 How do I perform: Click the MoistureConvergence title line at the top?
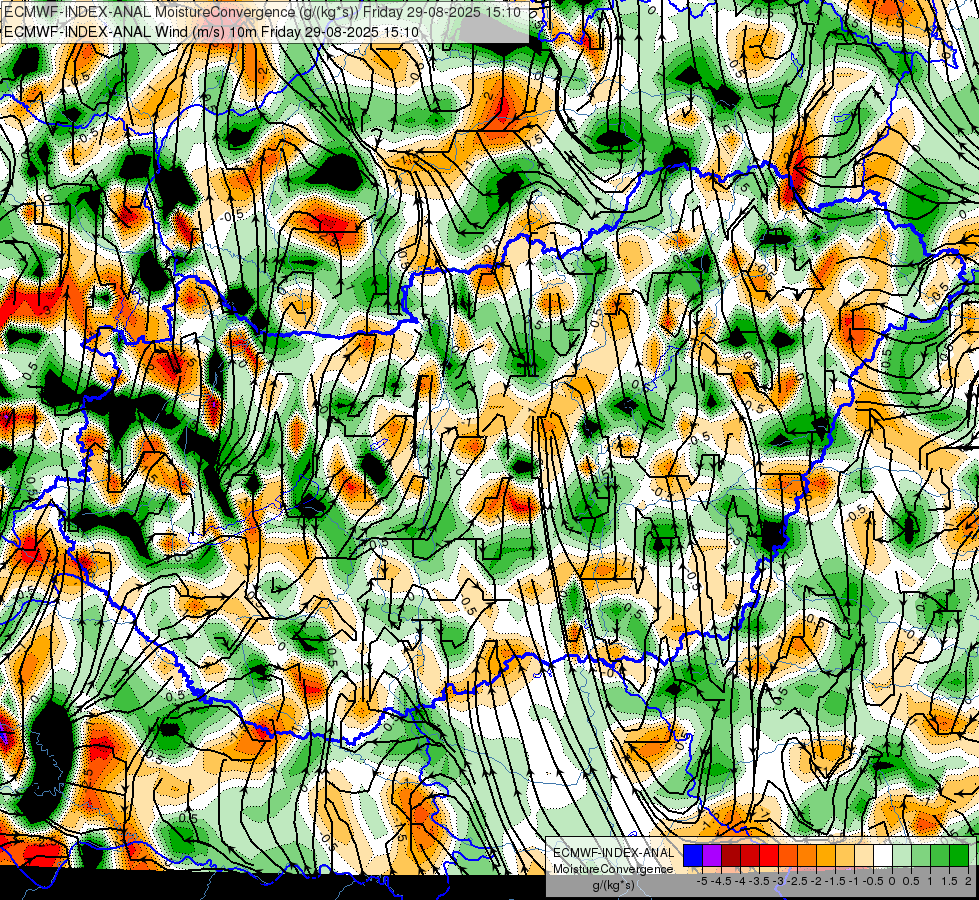pyautogui.click(x=262, y=12)
